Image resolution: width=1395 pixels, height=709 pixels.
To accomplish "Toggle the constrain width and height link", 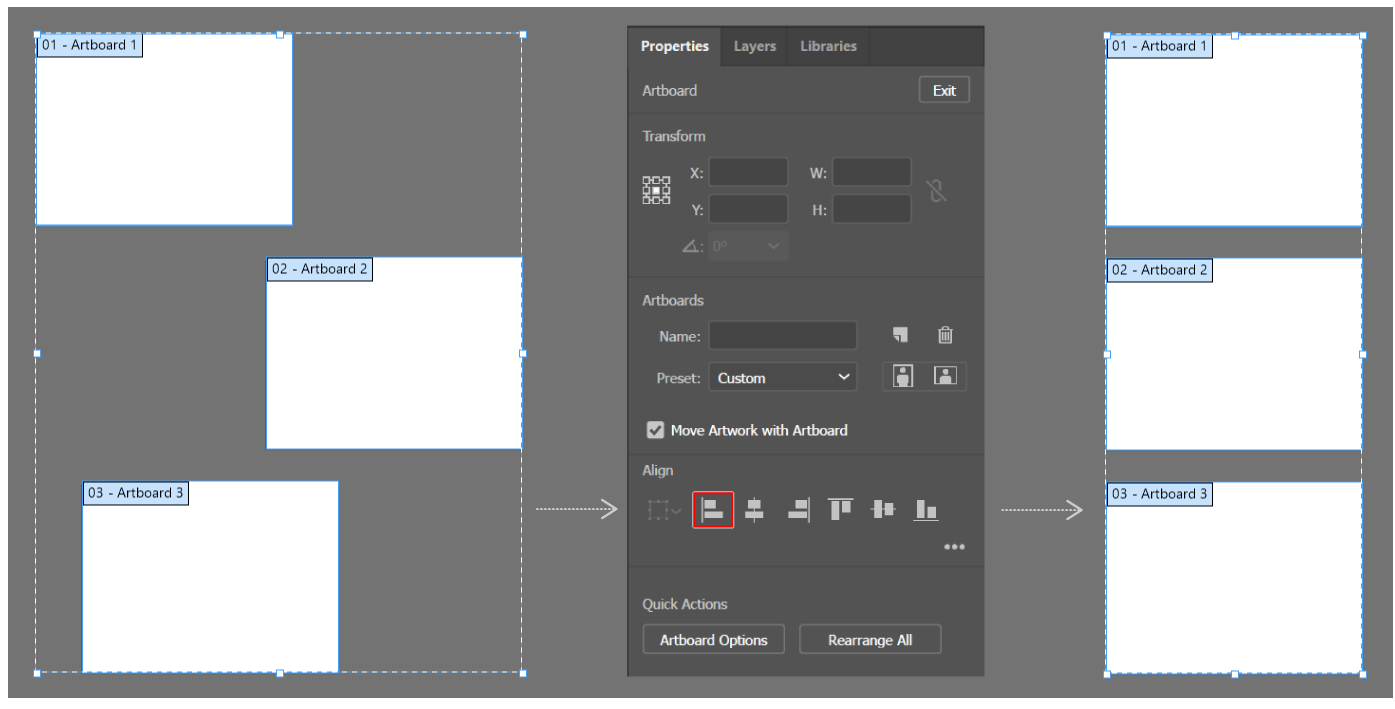I will point(937,190).
